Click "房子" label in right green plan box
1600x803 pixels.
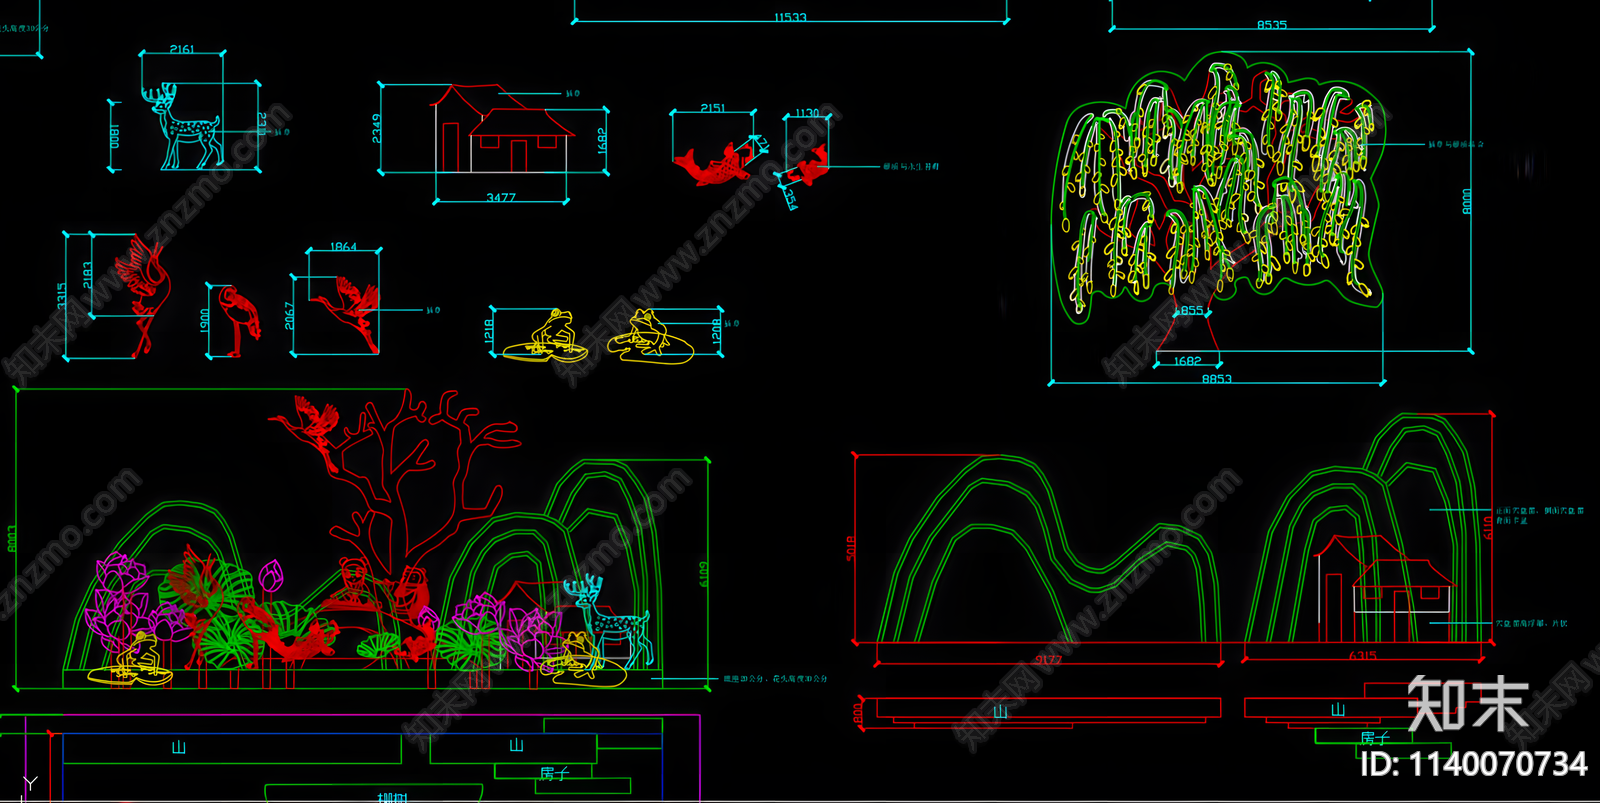tap(1375, 738)
